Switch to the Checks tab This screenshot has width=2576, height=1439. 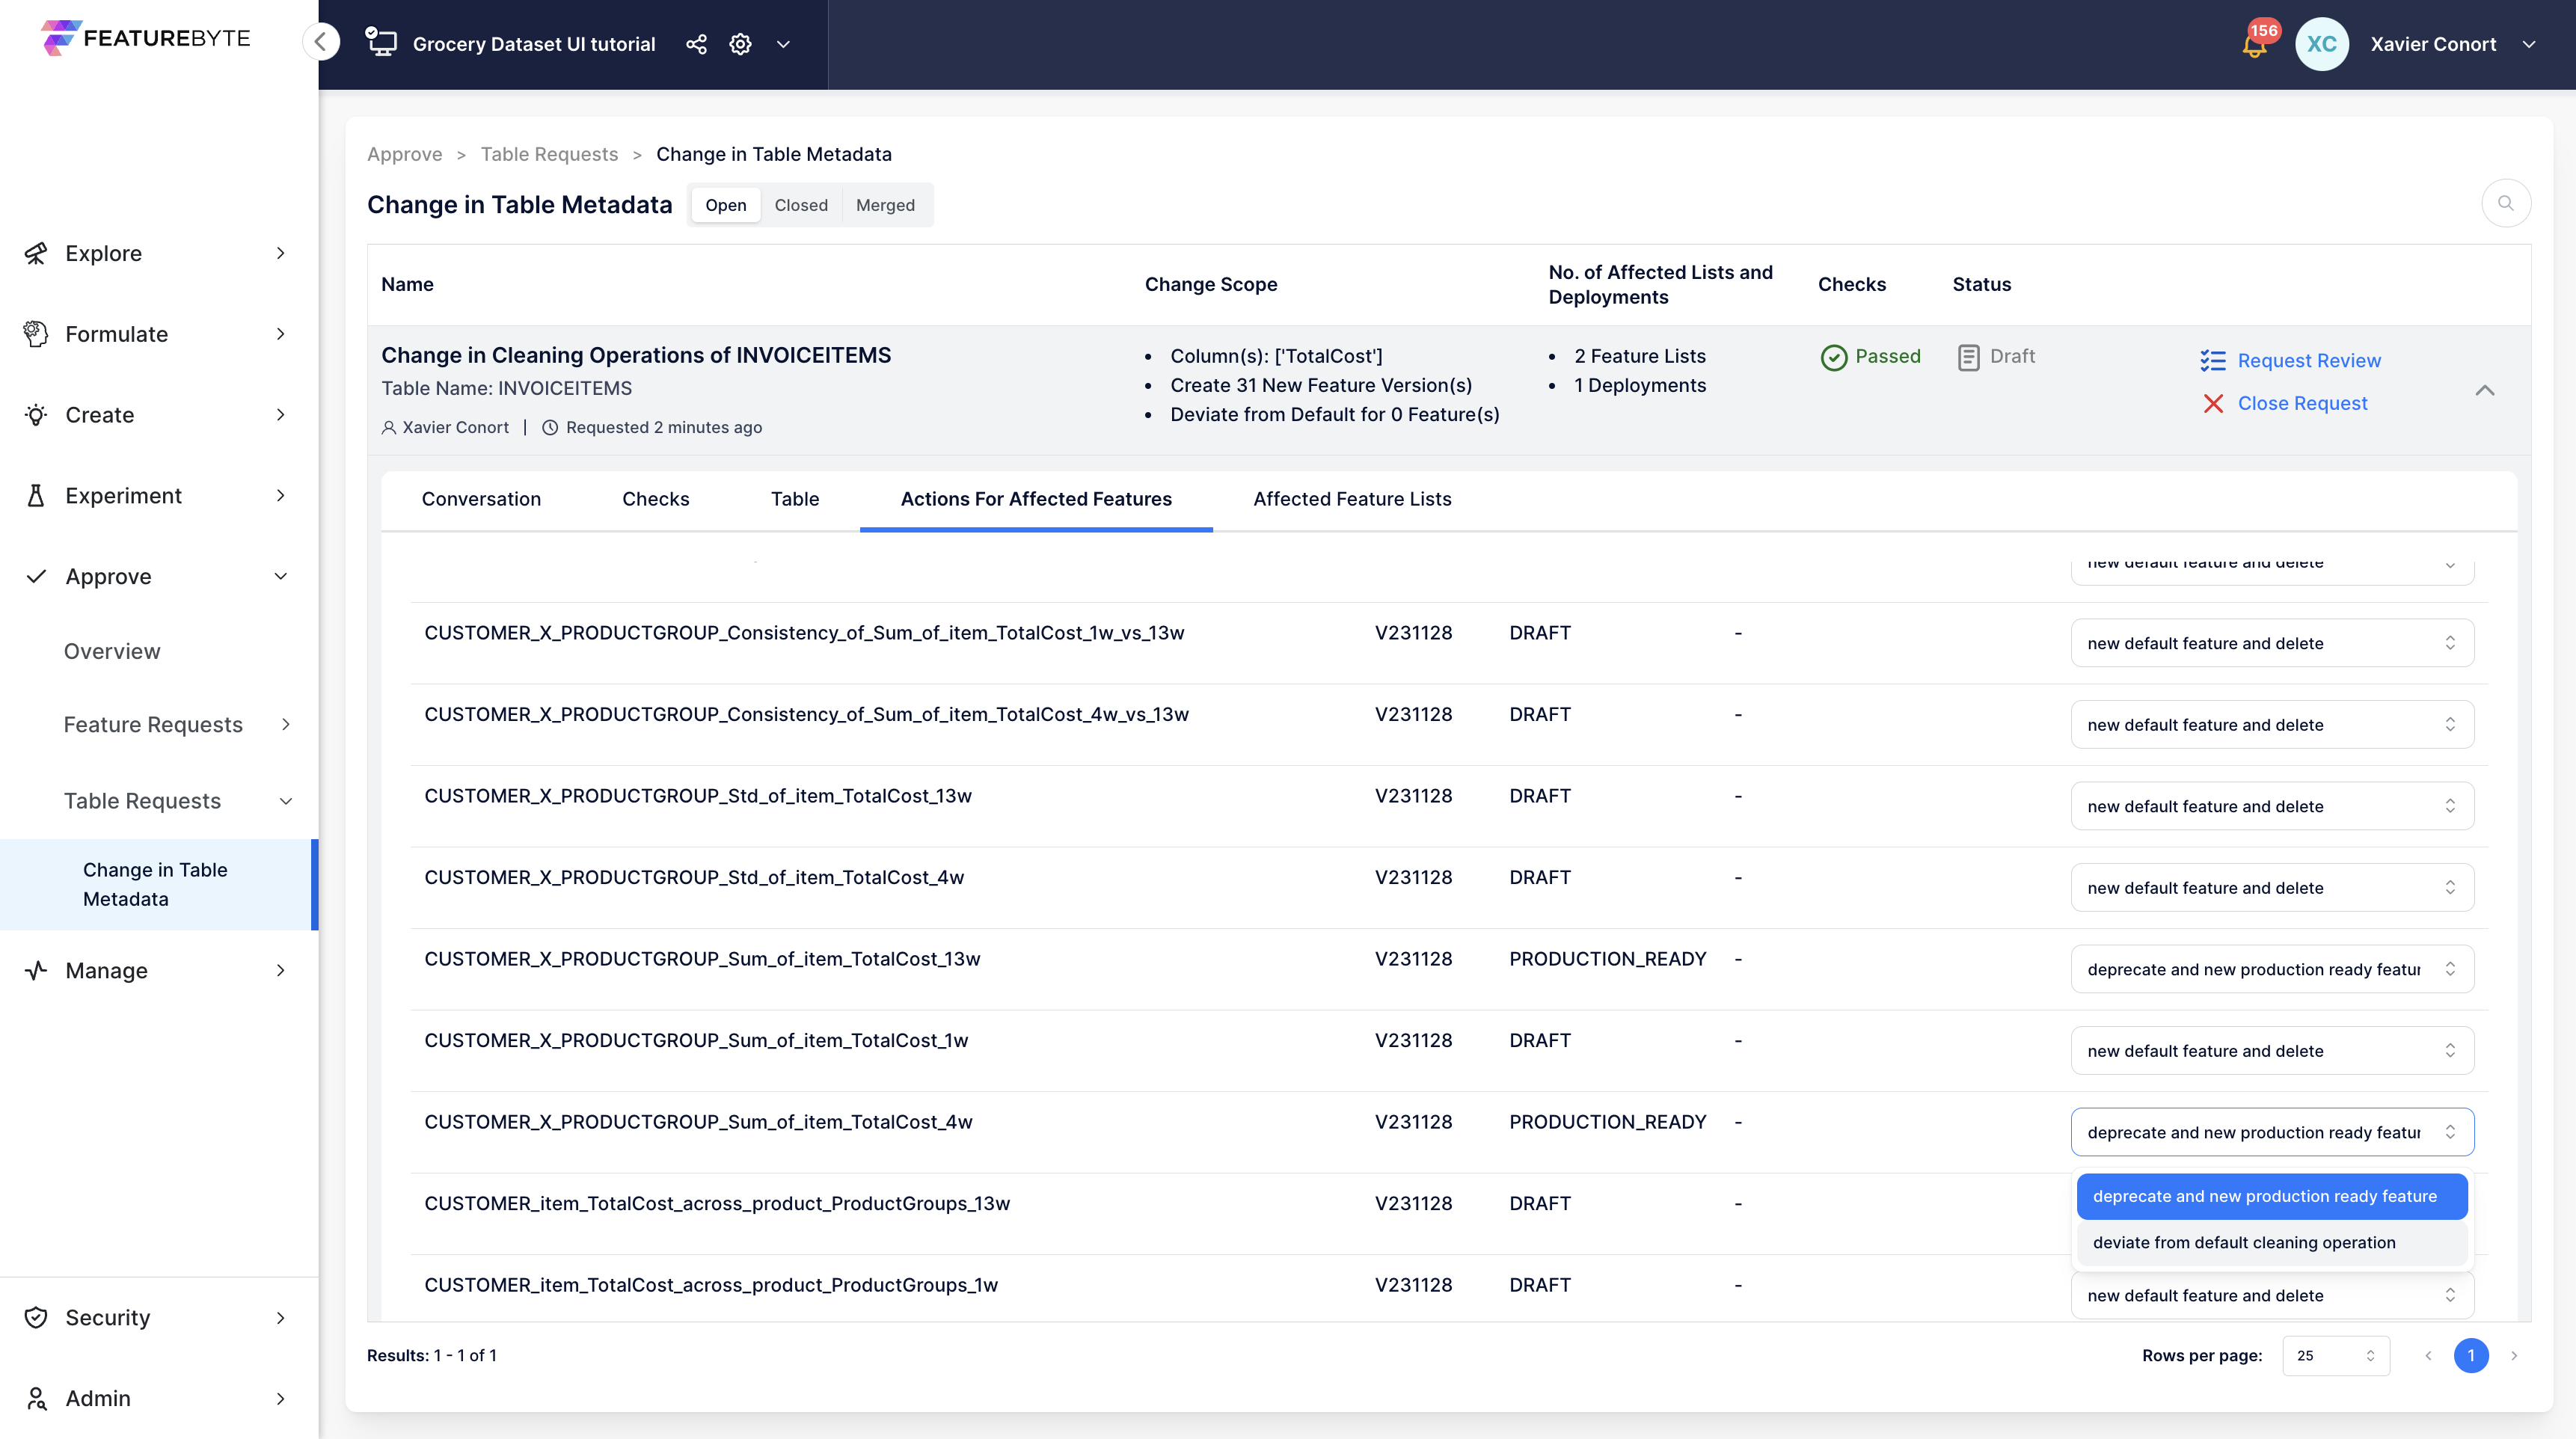(x=656, y=499)
